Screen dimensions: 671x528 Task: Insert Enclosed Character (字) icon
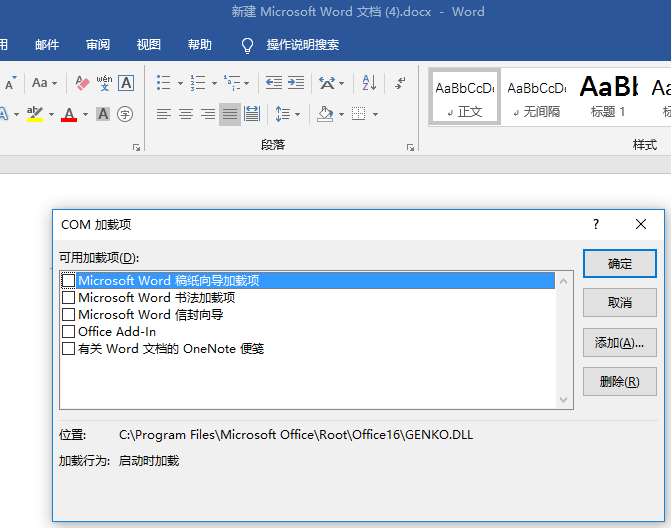point(125,114)
